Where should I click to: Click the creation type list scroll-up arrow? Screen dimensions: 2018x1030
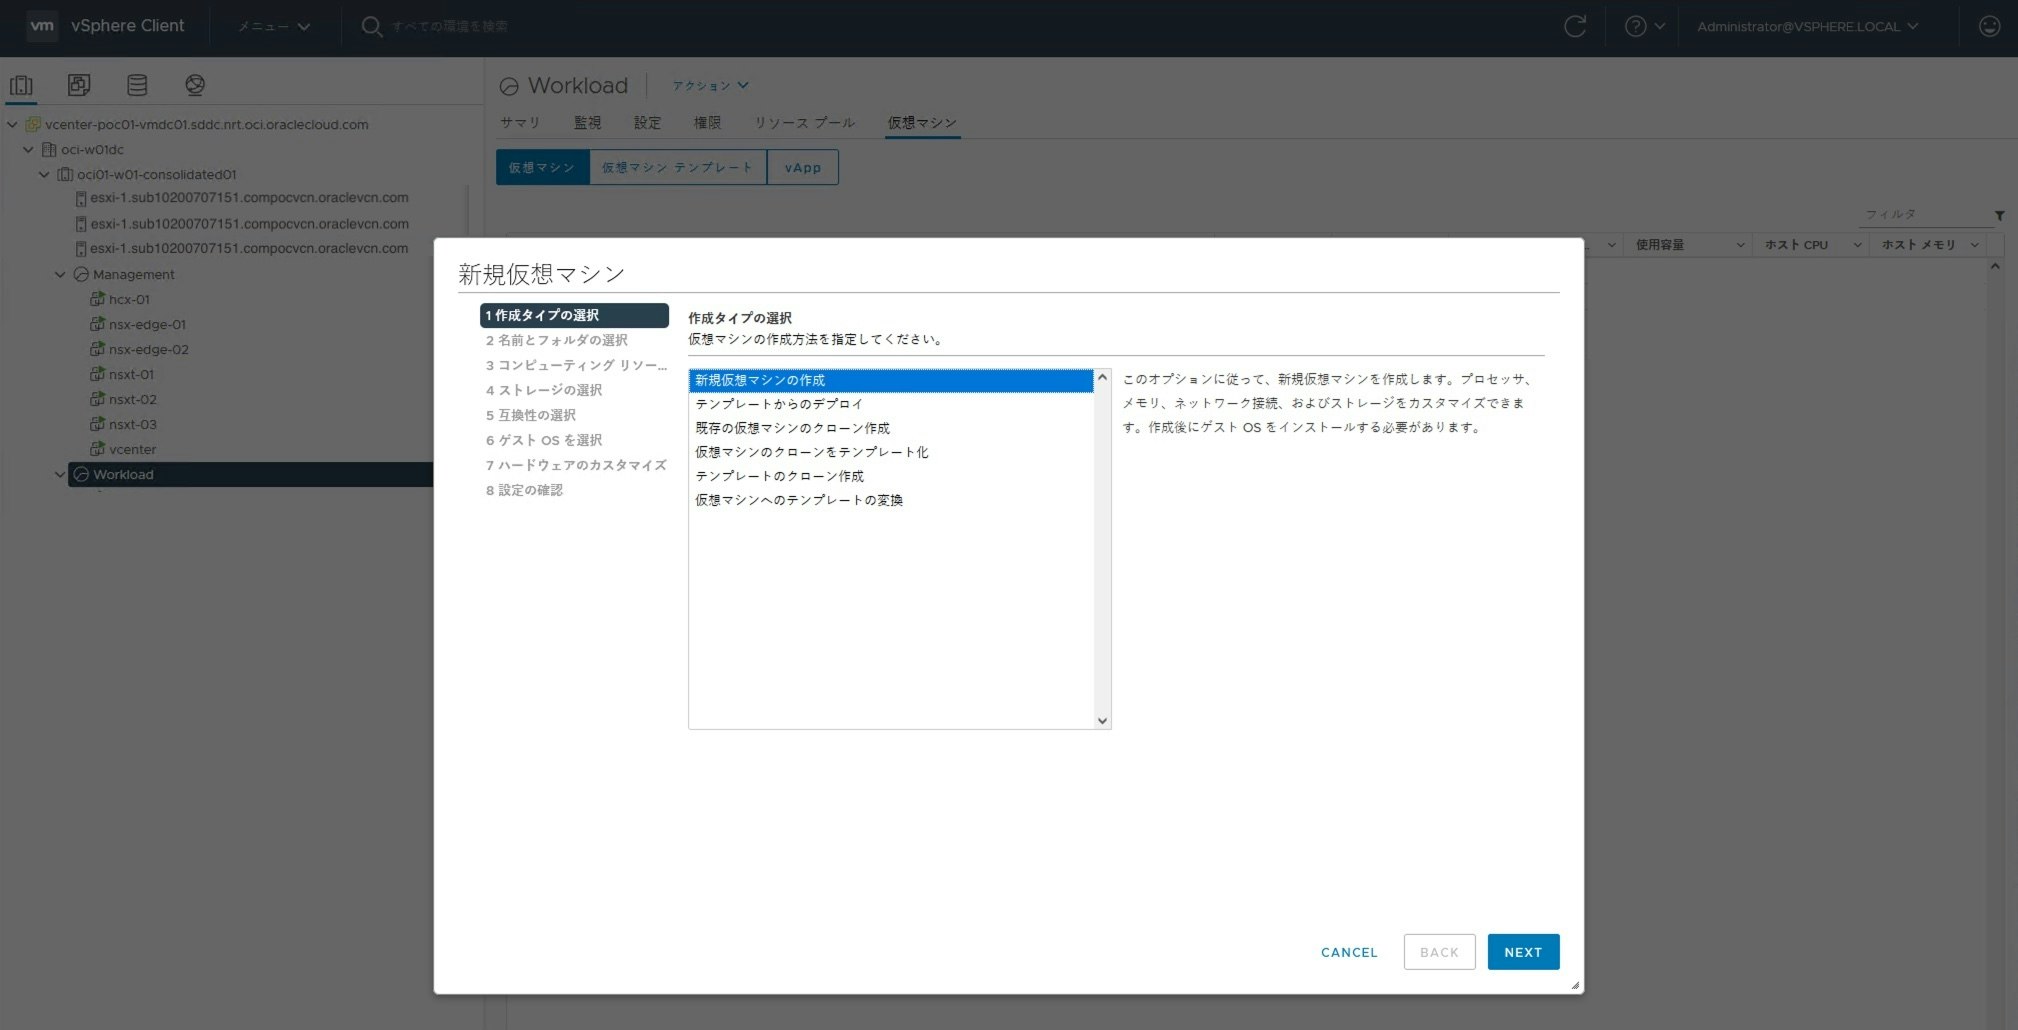[x=1102, y=378]
